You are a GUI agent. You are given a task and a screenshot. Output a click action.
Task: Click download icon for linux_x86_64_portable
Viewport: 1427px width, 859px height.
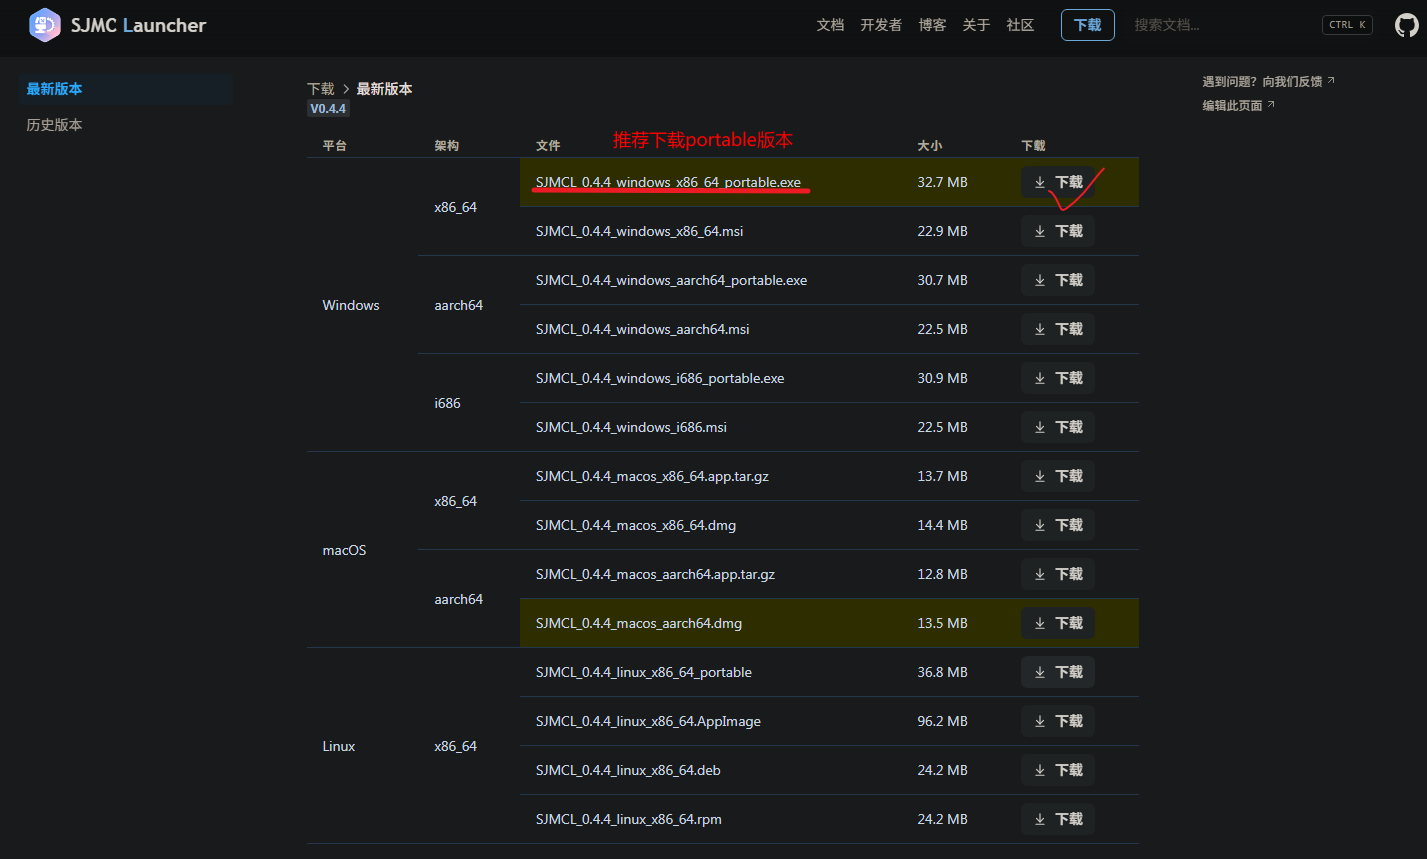tap(1040, 672)
